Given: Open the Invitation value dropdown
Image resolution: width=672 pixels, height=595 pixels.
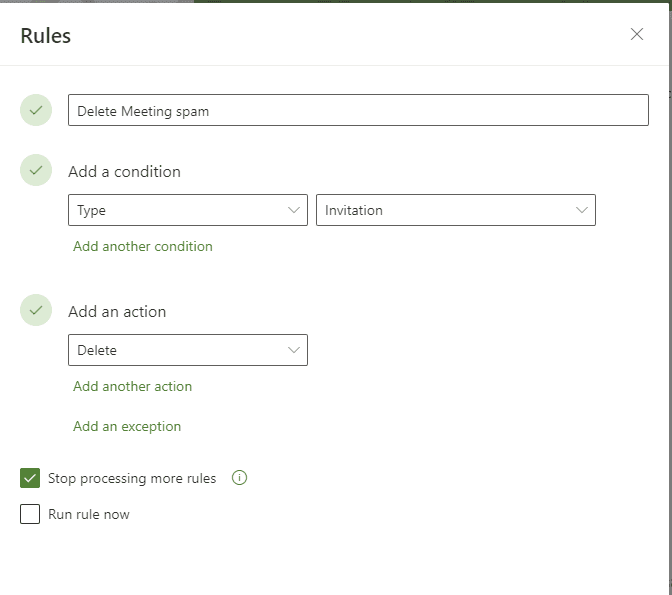Looking at the screenshot, I should click(x=456, y=210).
